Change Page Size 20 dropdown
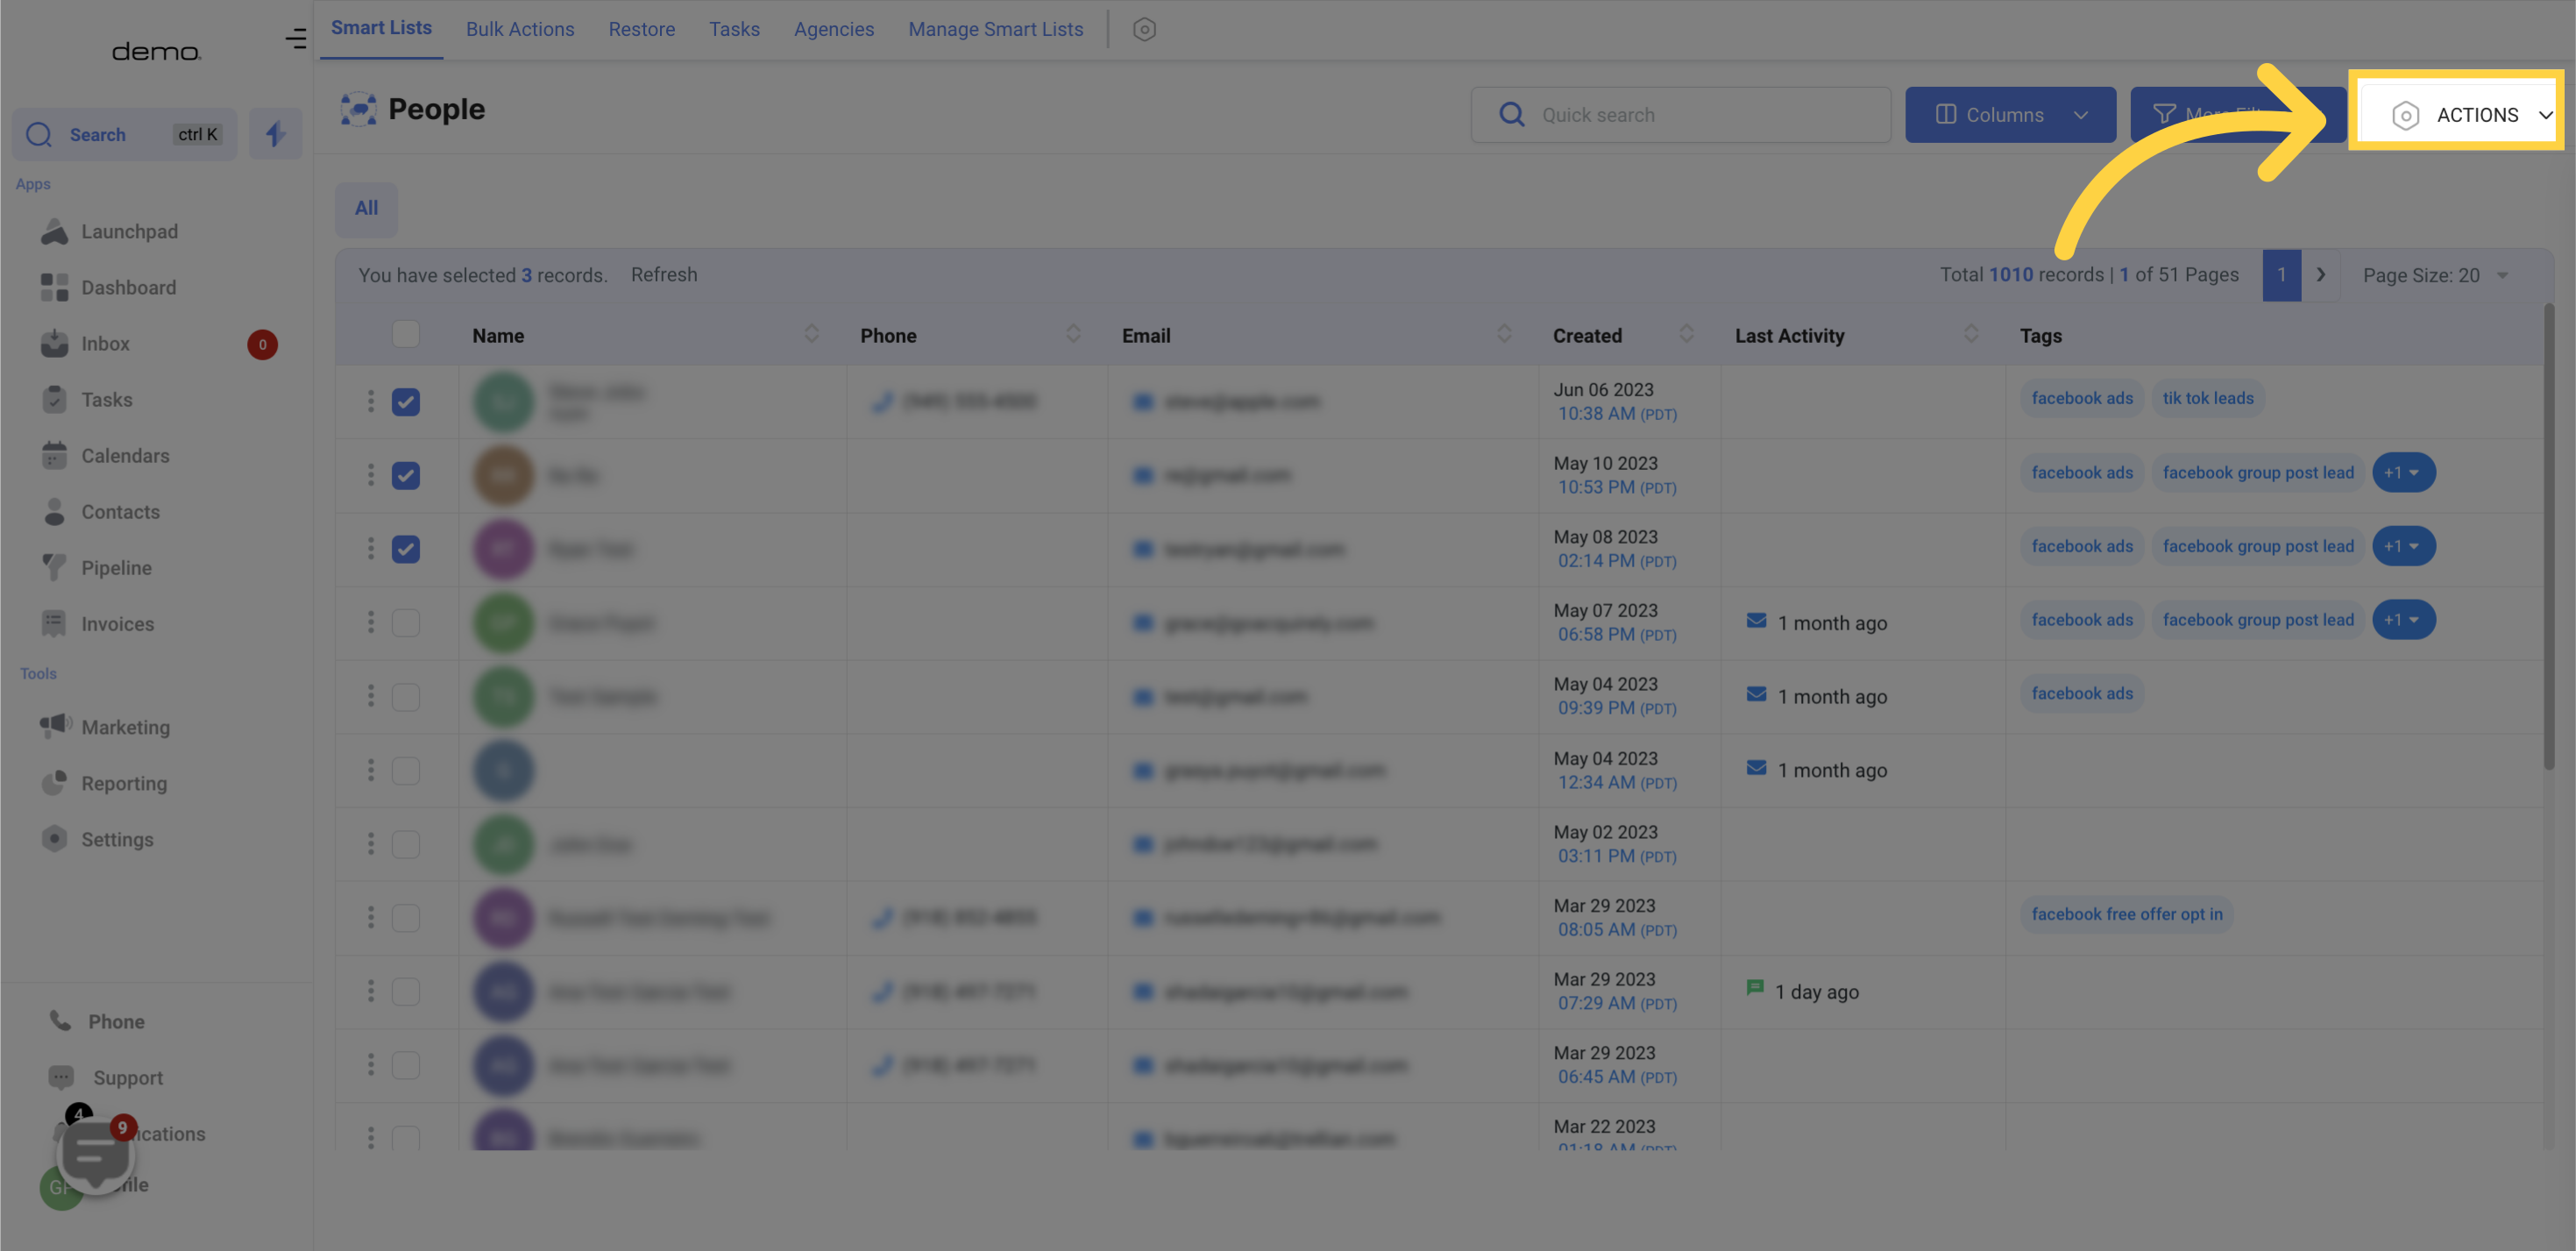Image resolution: width=2576 pixels, height=1251 pixels. point(2436,275)
